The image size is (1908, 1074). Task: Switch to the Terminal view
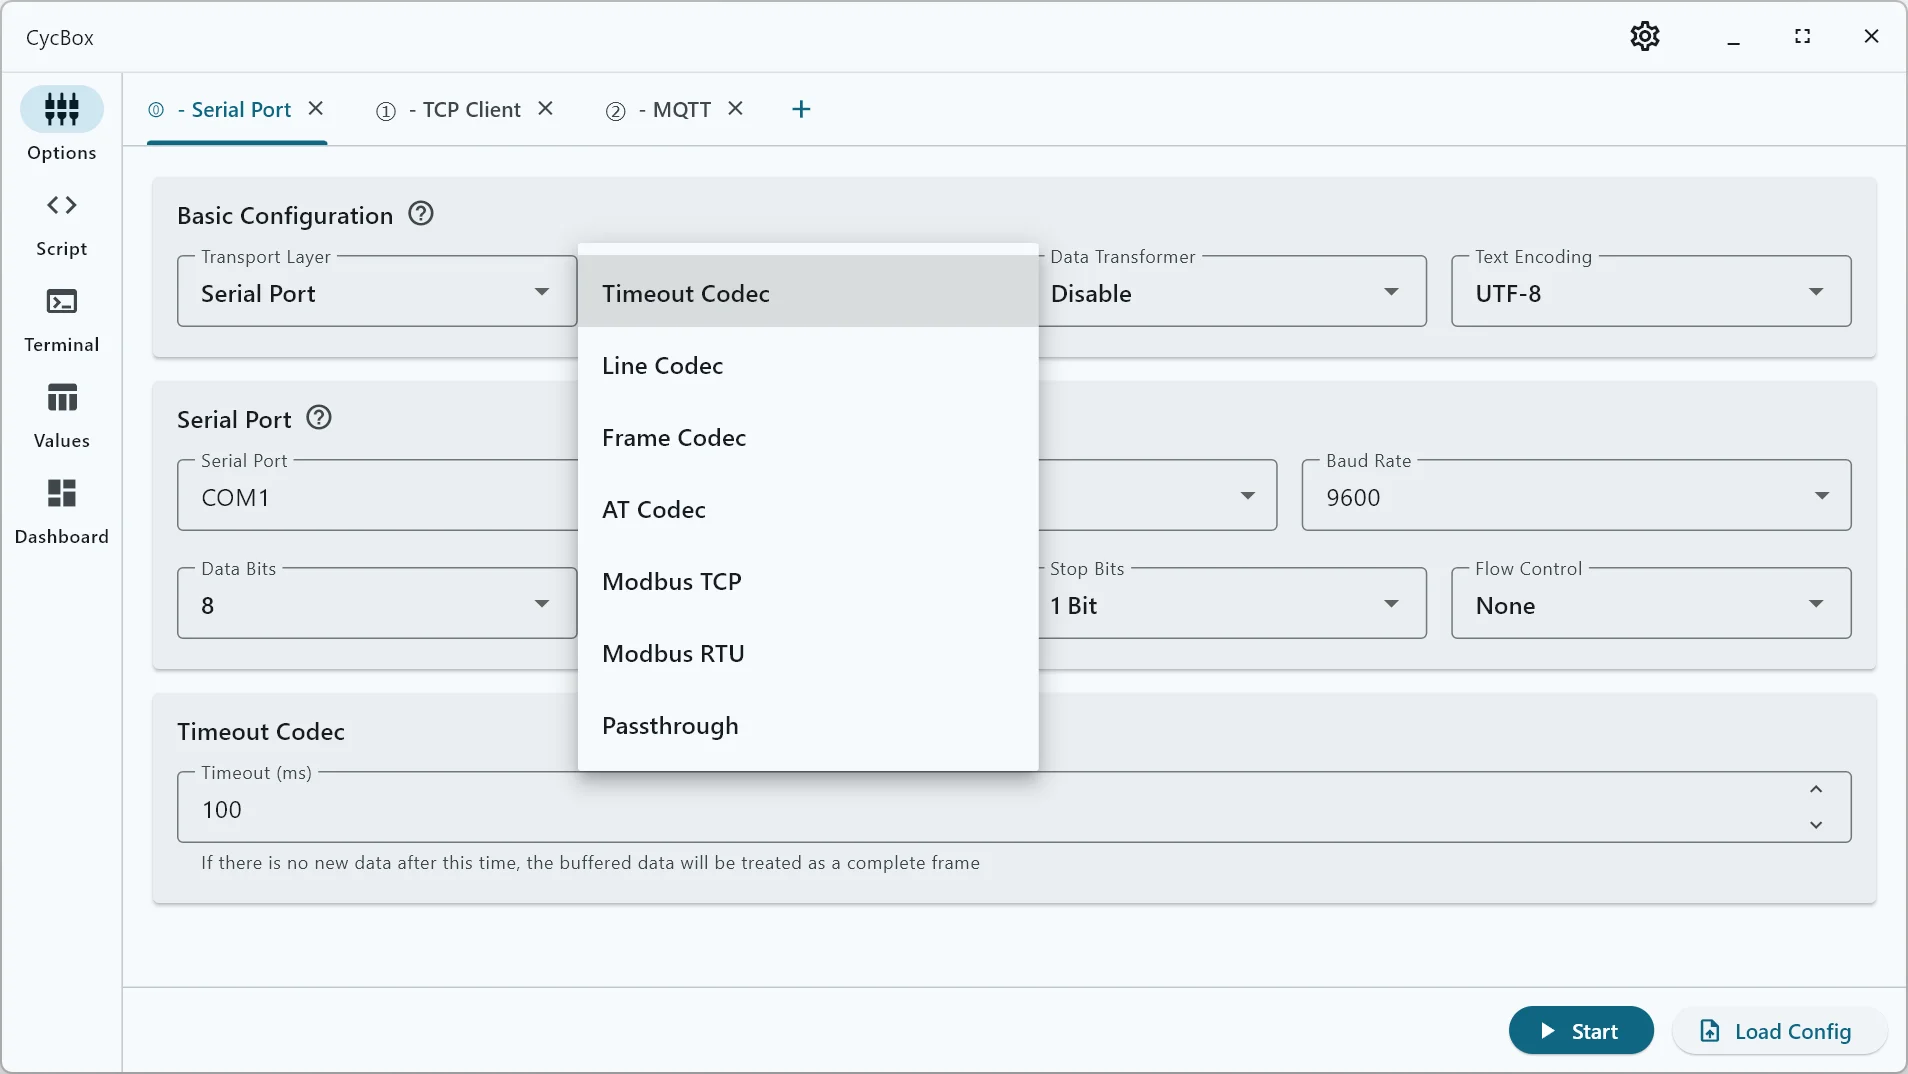(61, 320)
